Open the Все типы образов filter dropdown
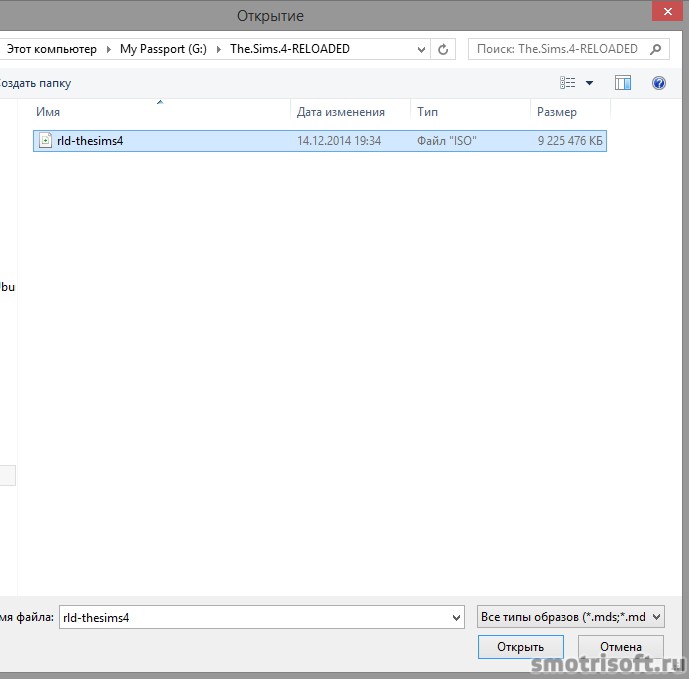This screenshot has width=689, height=679. (570, 617)
